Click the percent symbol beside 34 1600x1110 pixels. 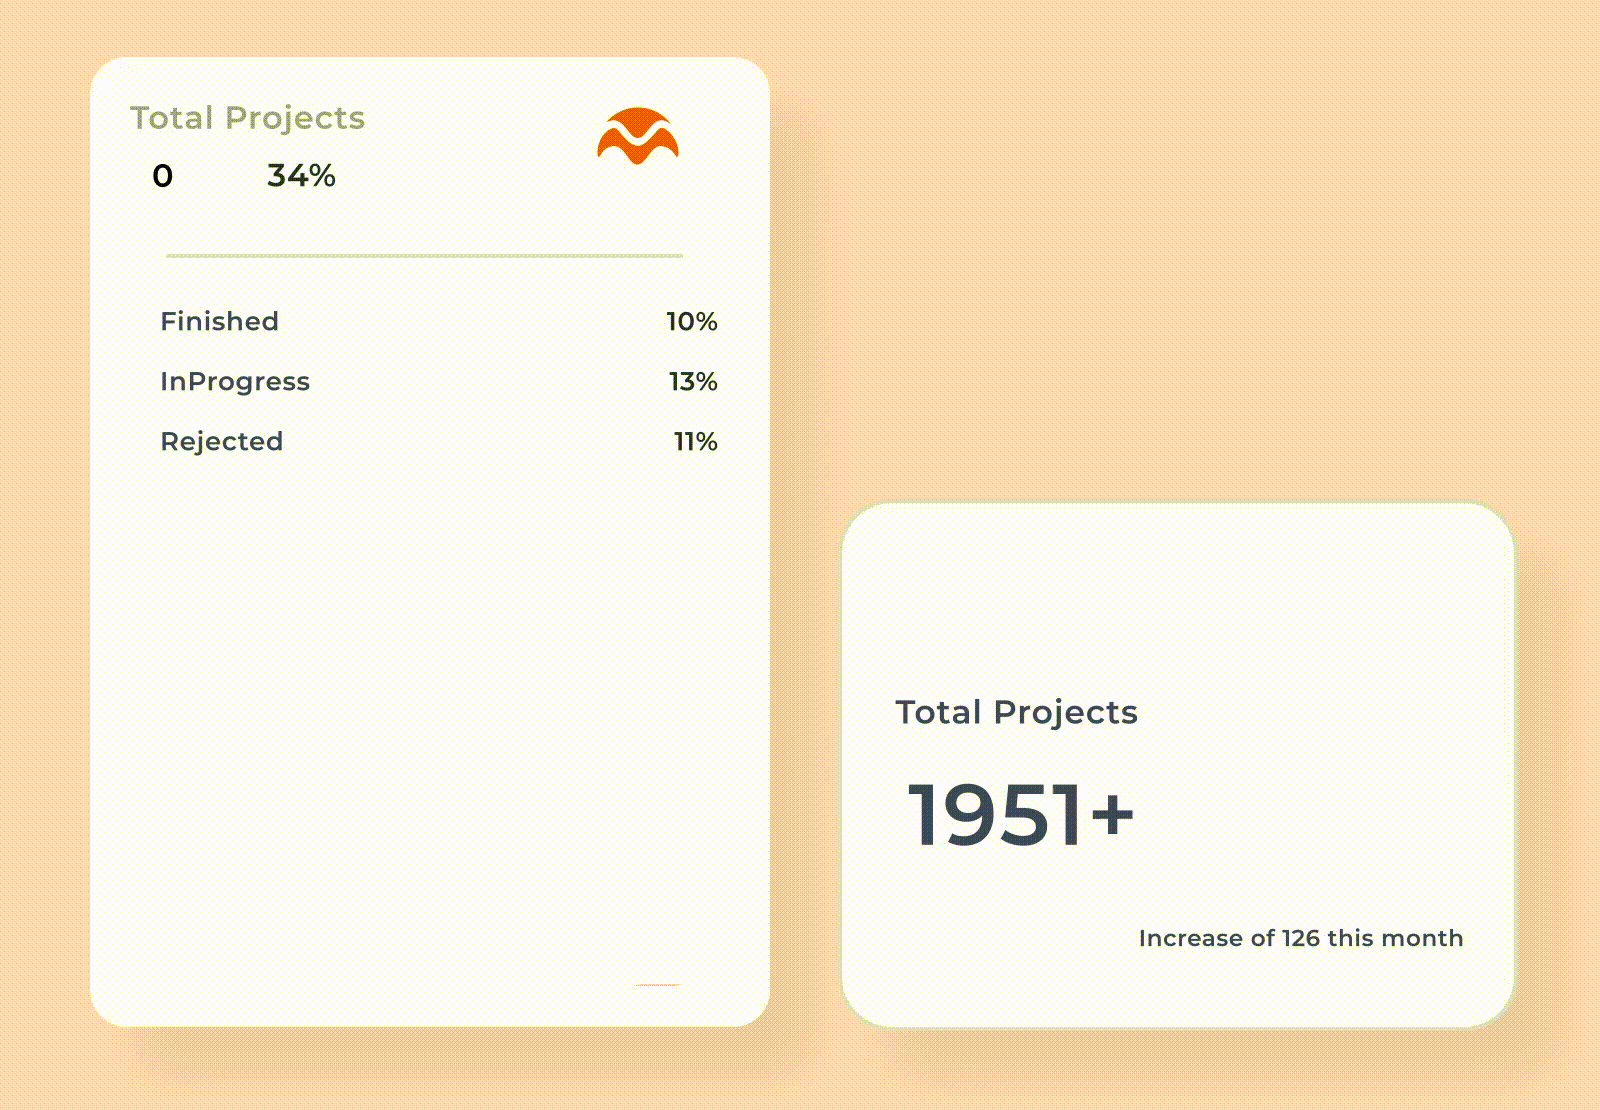[x=322, y=176]
